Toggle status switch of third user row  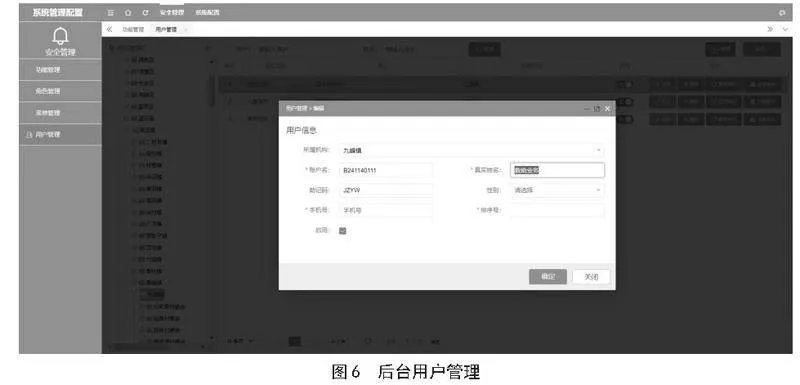coord(625,119)
